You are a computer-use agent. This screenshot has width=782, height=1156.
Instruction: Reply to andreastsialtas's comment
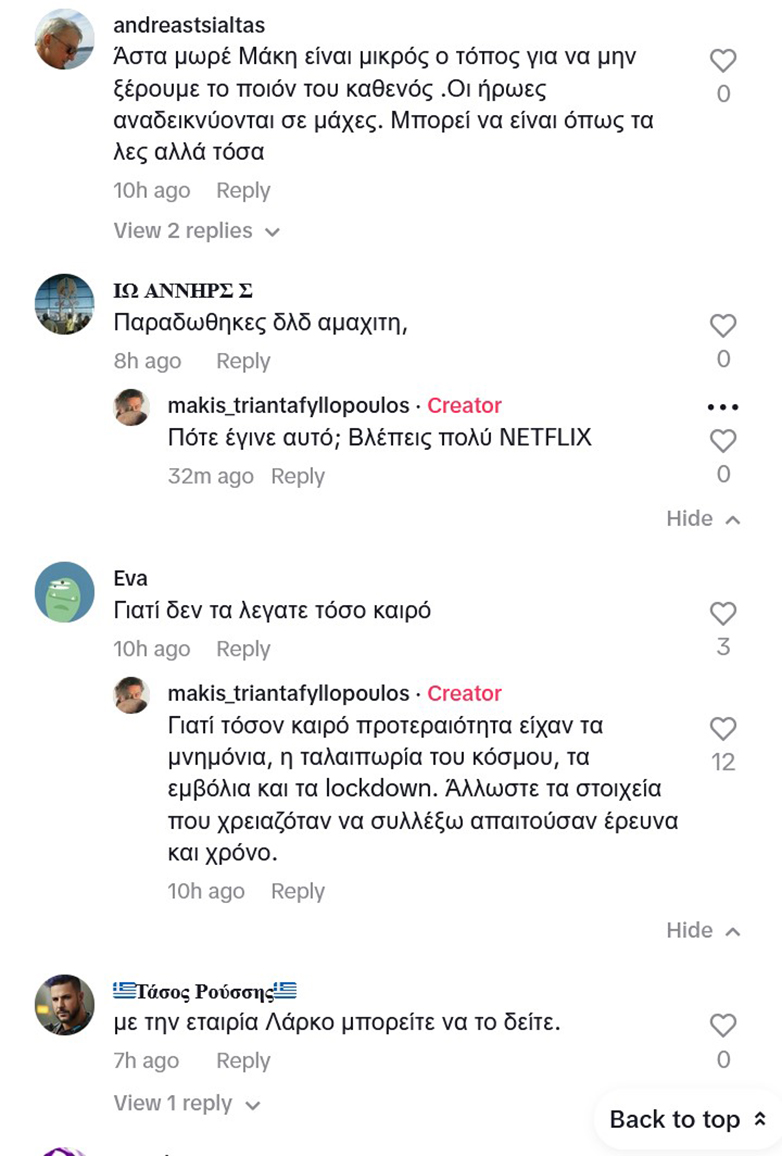pyautogui.click(x=243, y=191)
